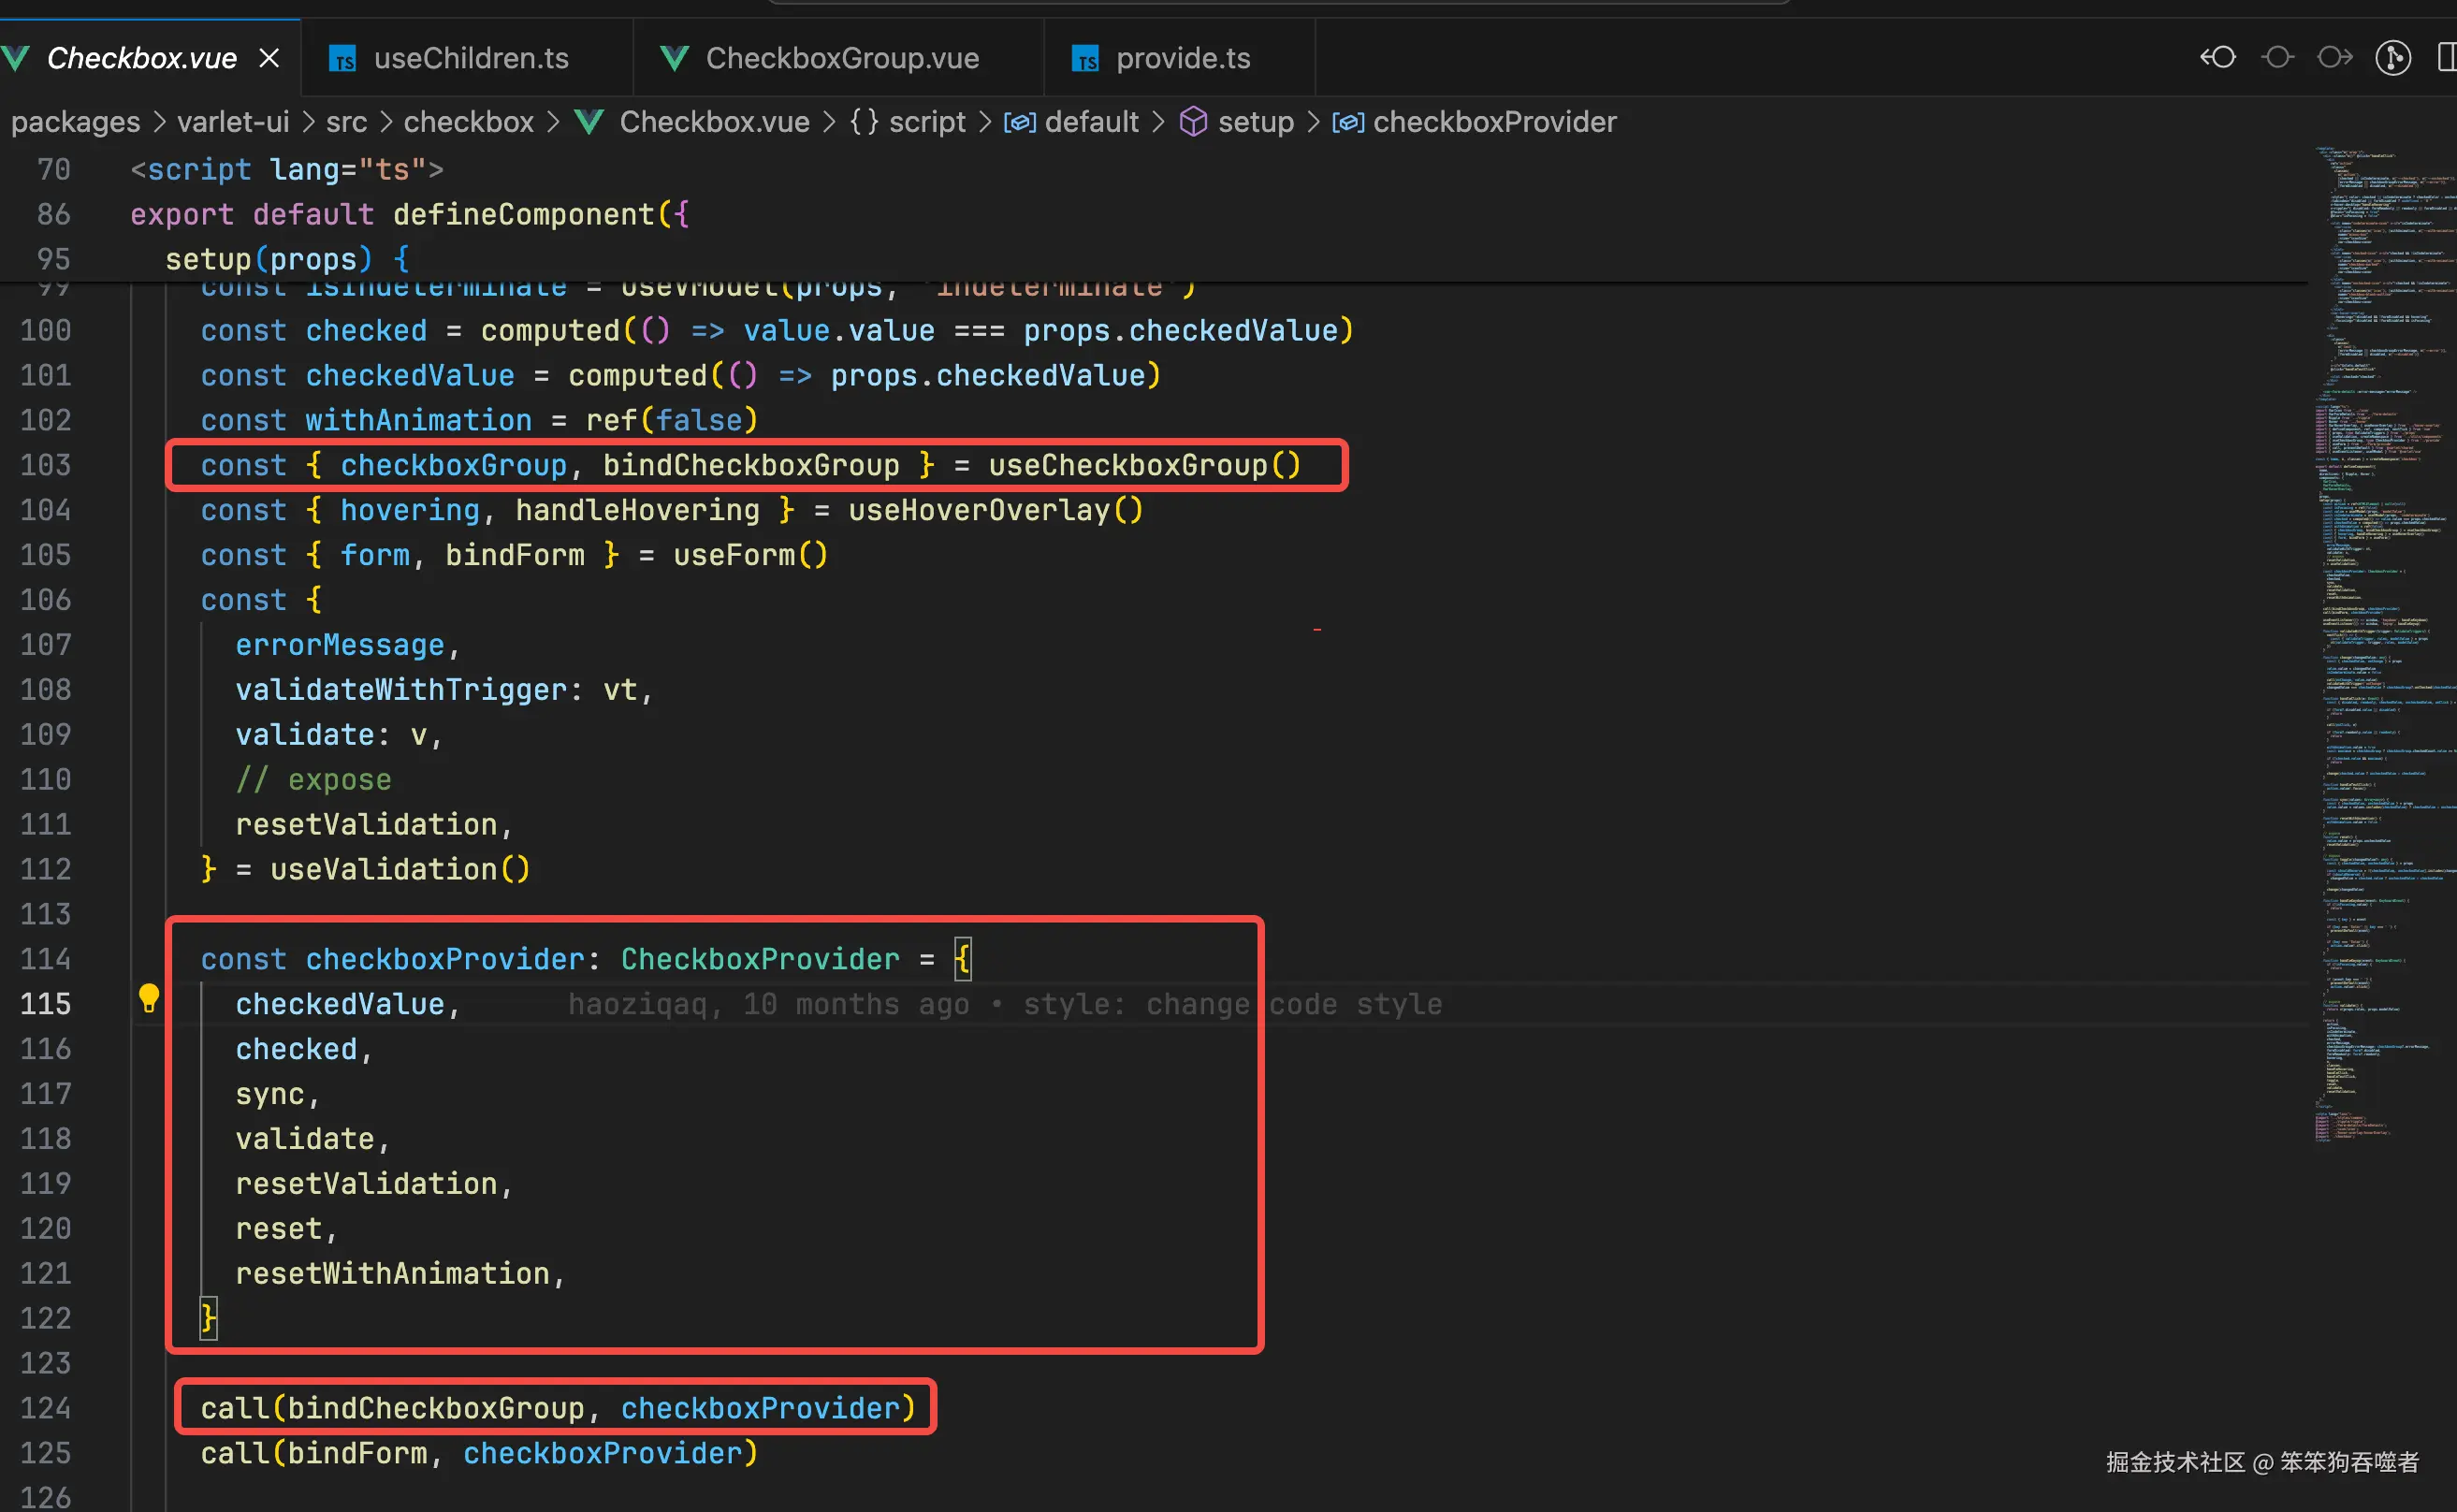Open the CheckboxGroup.vue tab

coord(841,58)
